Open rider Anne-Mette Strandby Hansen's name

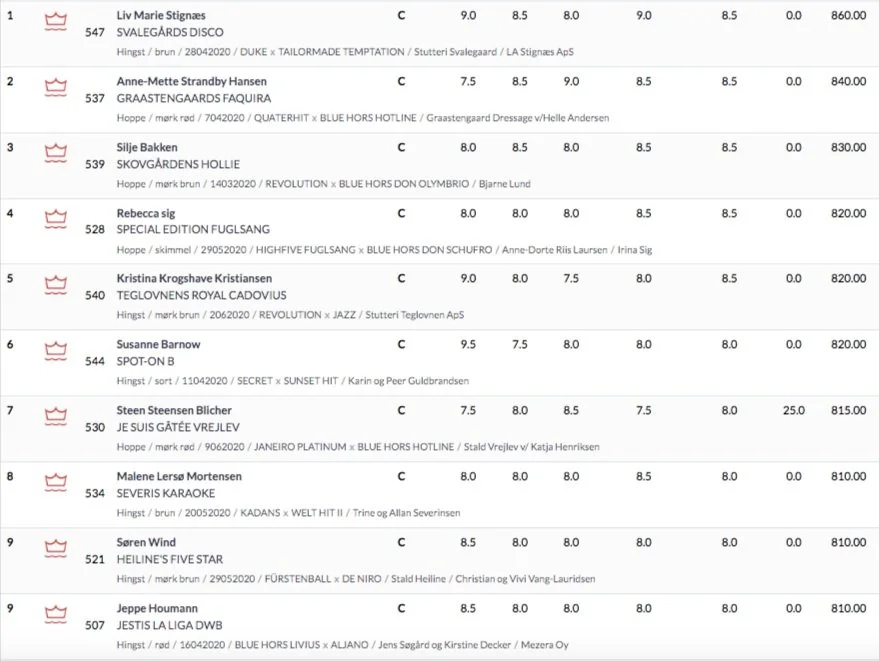(x=192, y=81)
